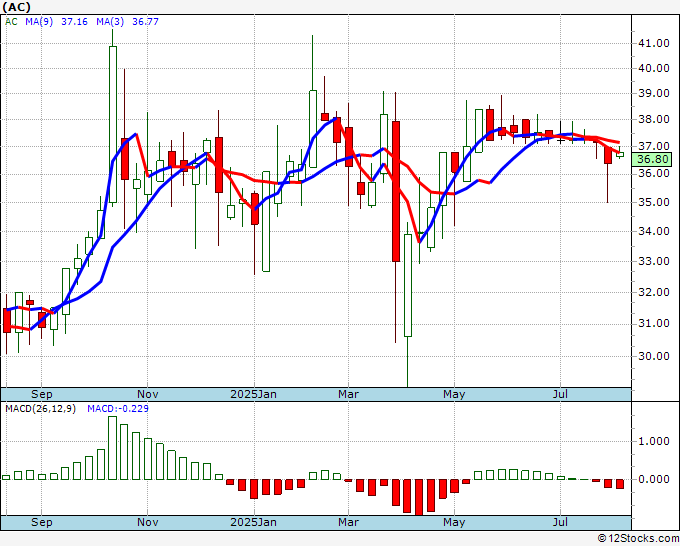Click Nov on the price chart time axis
680x546 pixels.
(147, 394)
